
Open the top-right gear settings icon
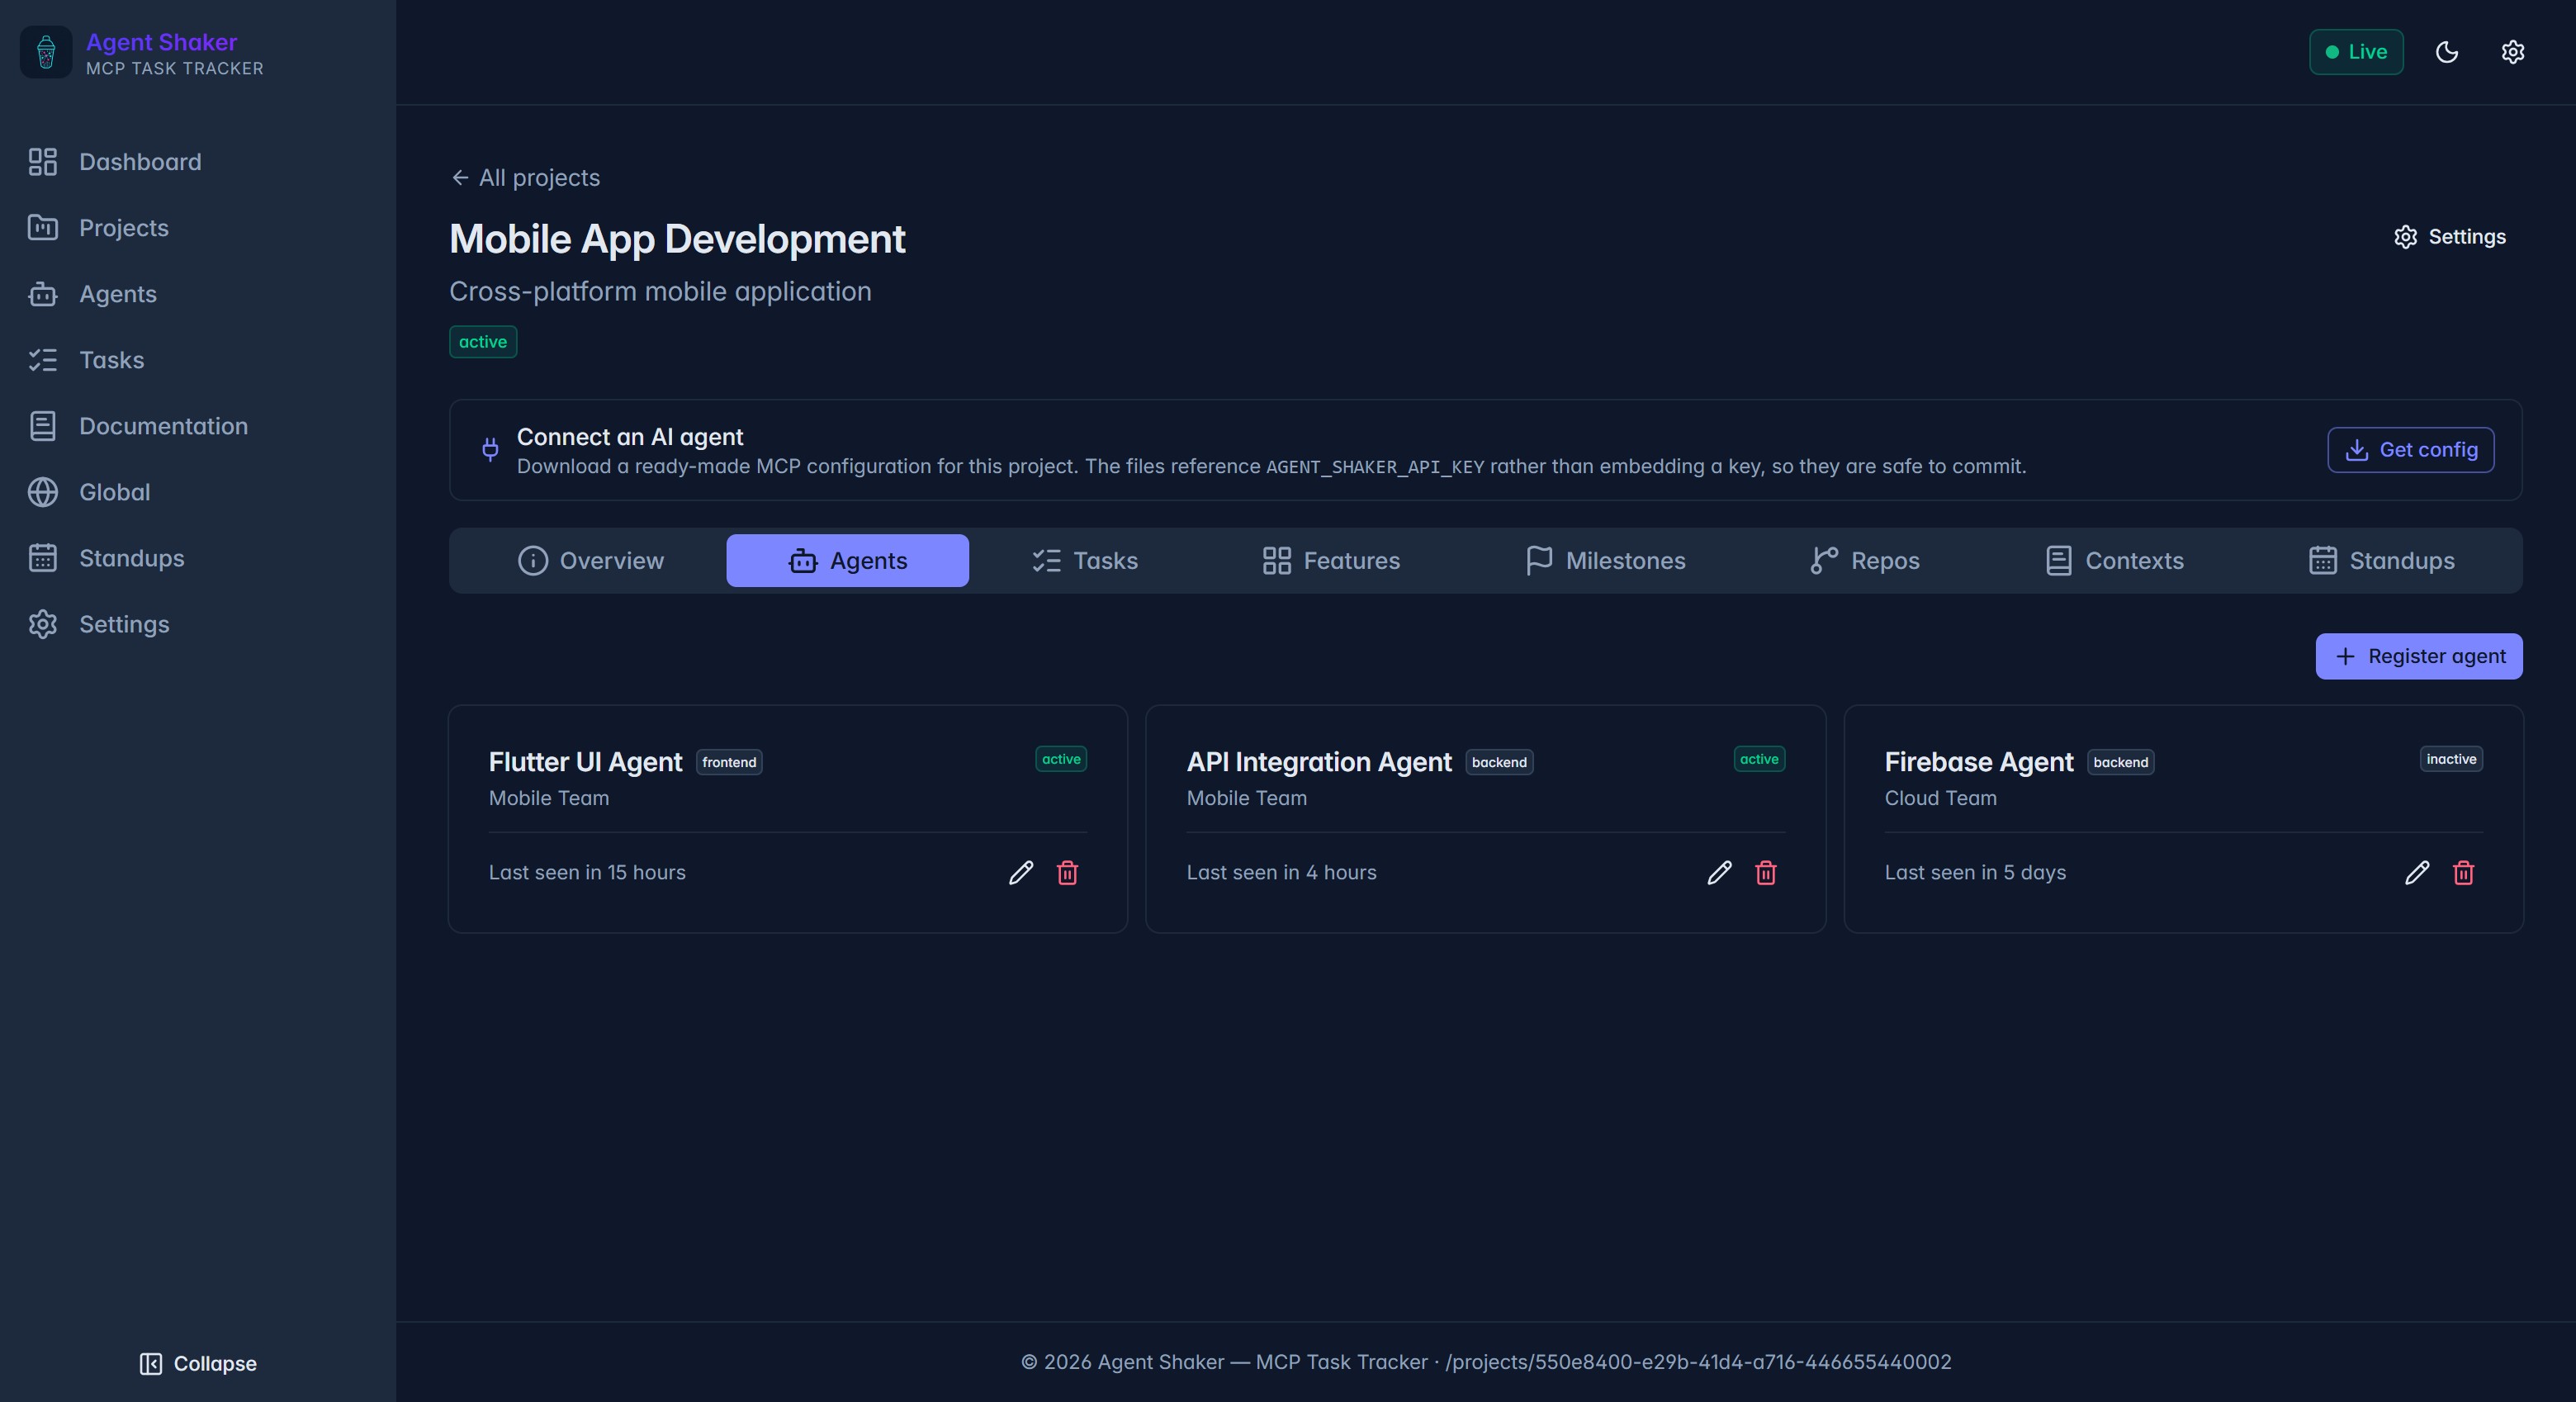tap(2512, 52)
